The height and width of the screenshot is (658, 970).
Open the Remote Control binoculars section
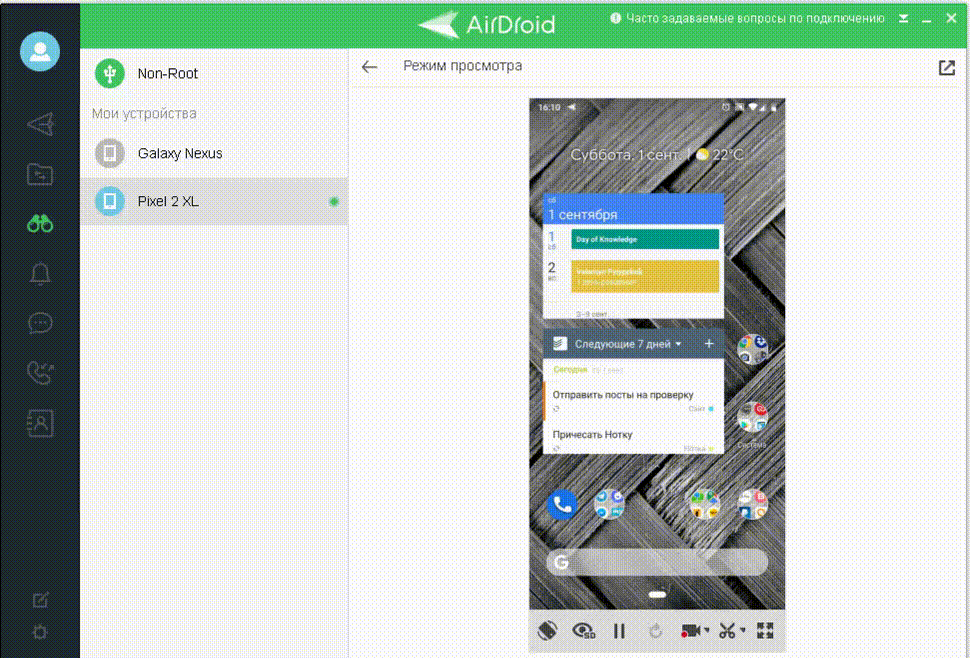tap(40, 223)
